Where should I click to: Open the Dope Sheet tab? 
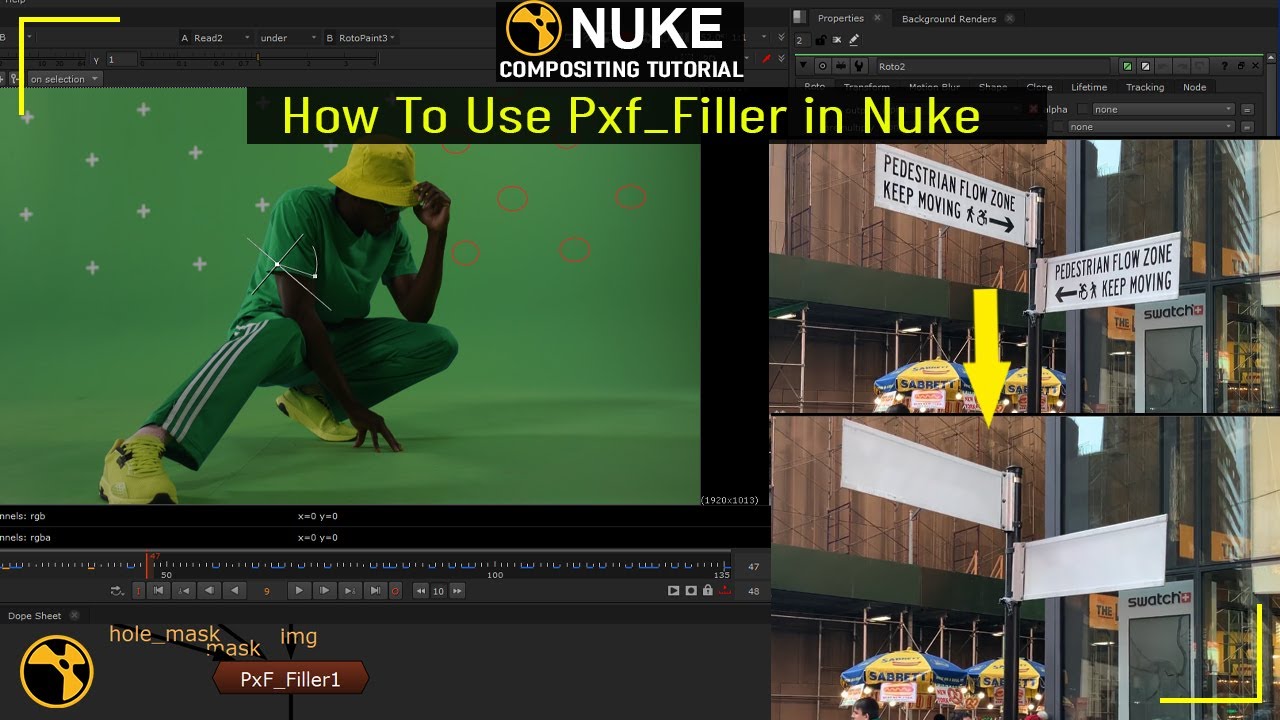[35, 616]
